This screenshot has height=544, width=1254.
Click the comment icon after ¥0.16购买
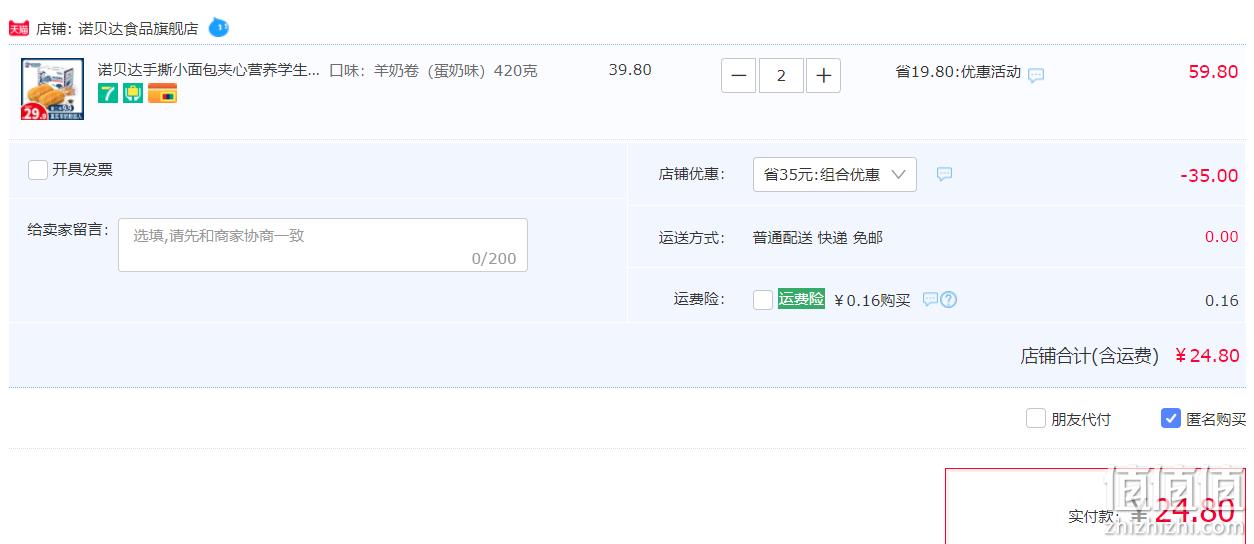[930, 299]
